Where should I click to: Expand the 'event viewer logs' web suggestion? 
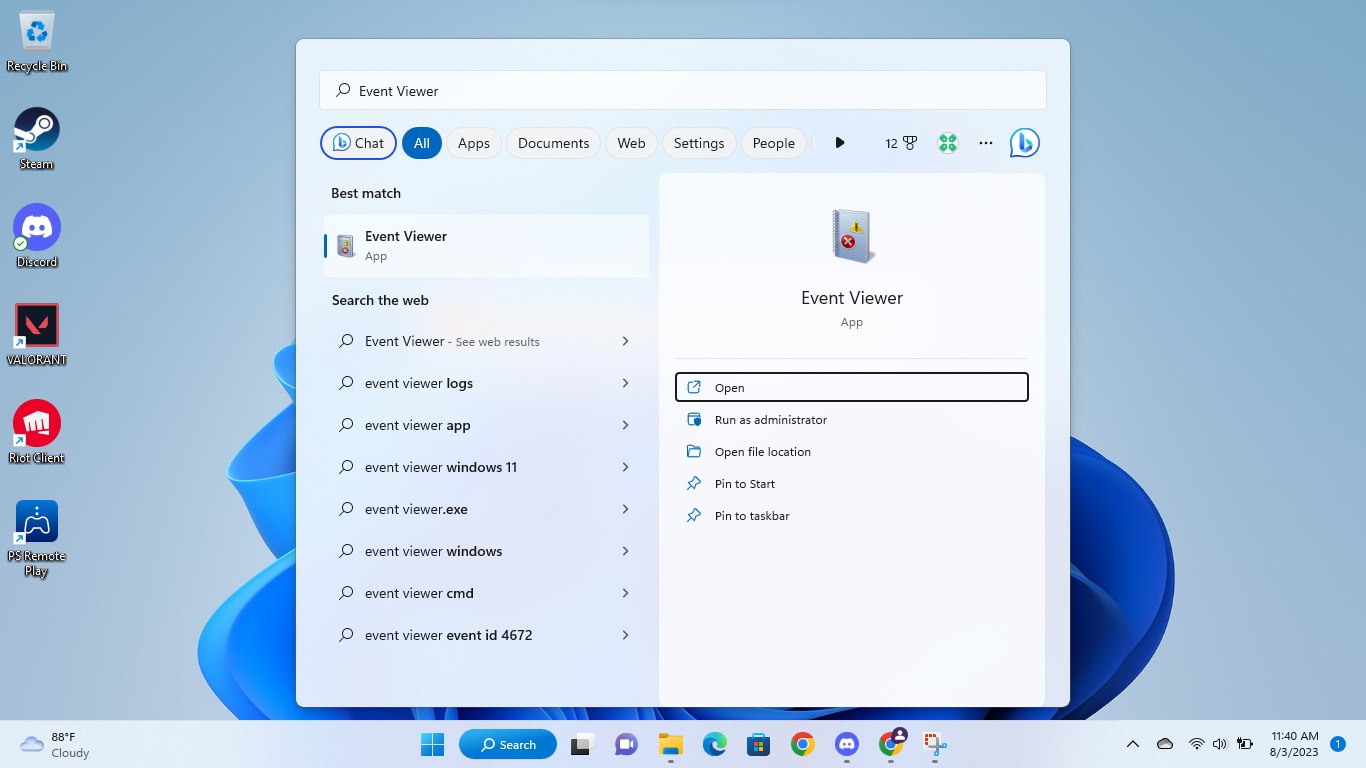tap(625, 383)
